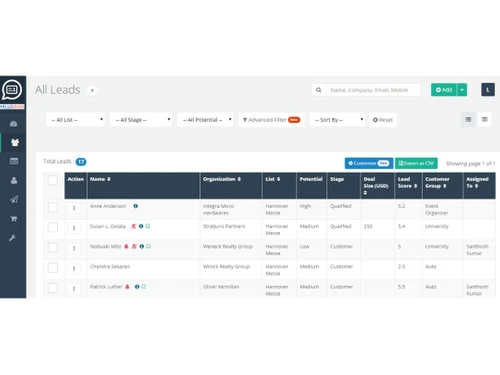
Task: Open the All List dropdown
Action: (x=75, y=120)
